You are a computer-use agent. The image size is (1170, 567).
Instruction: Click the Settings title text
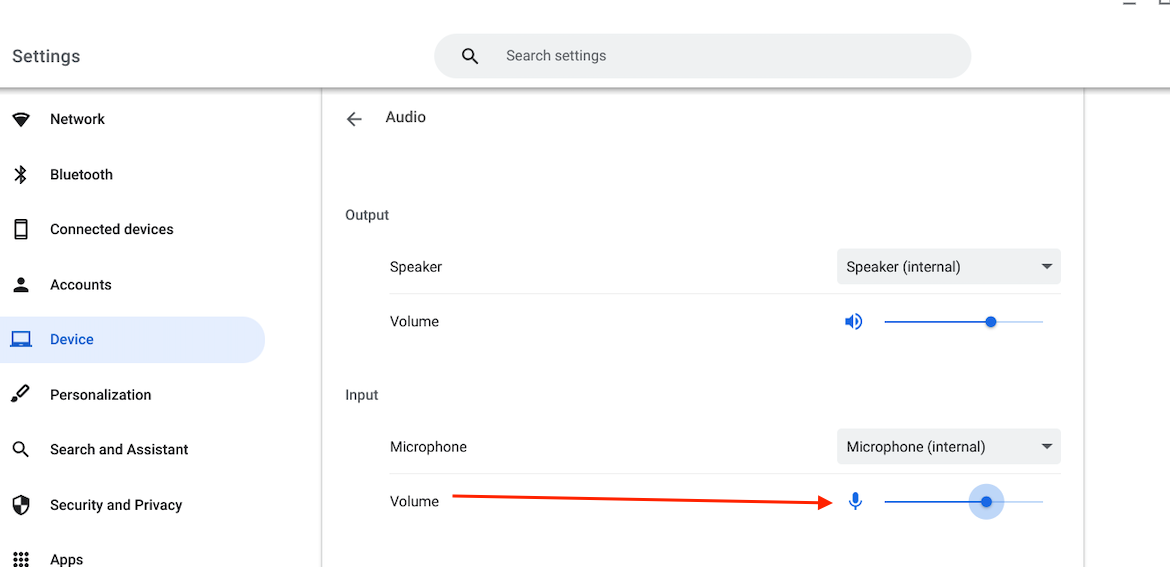point(46,57)
